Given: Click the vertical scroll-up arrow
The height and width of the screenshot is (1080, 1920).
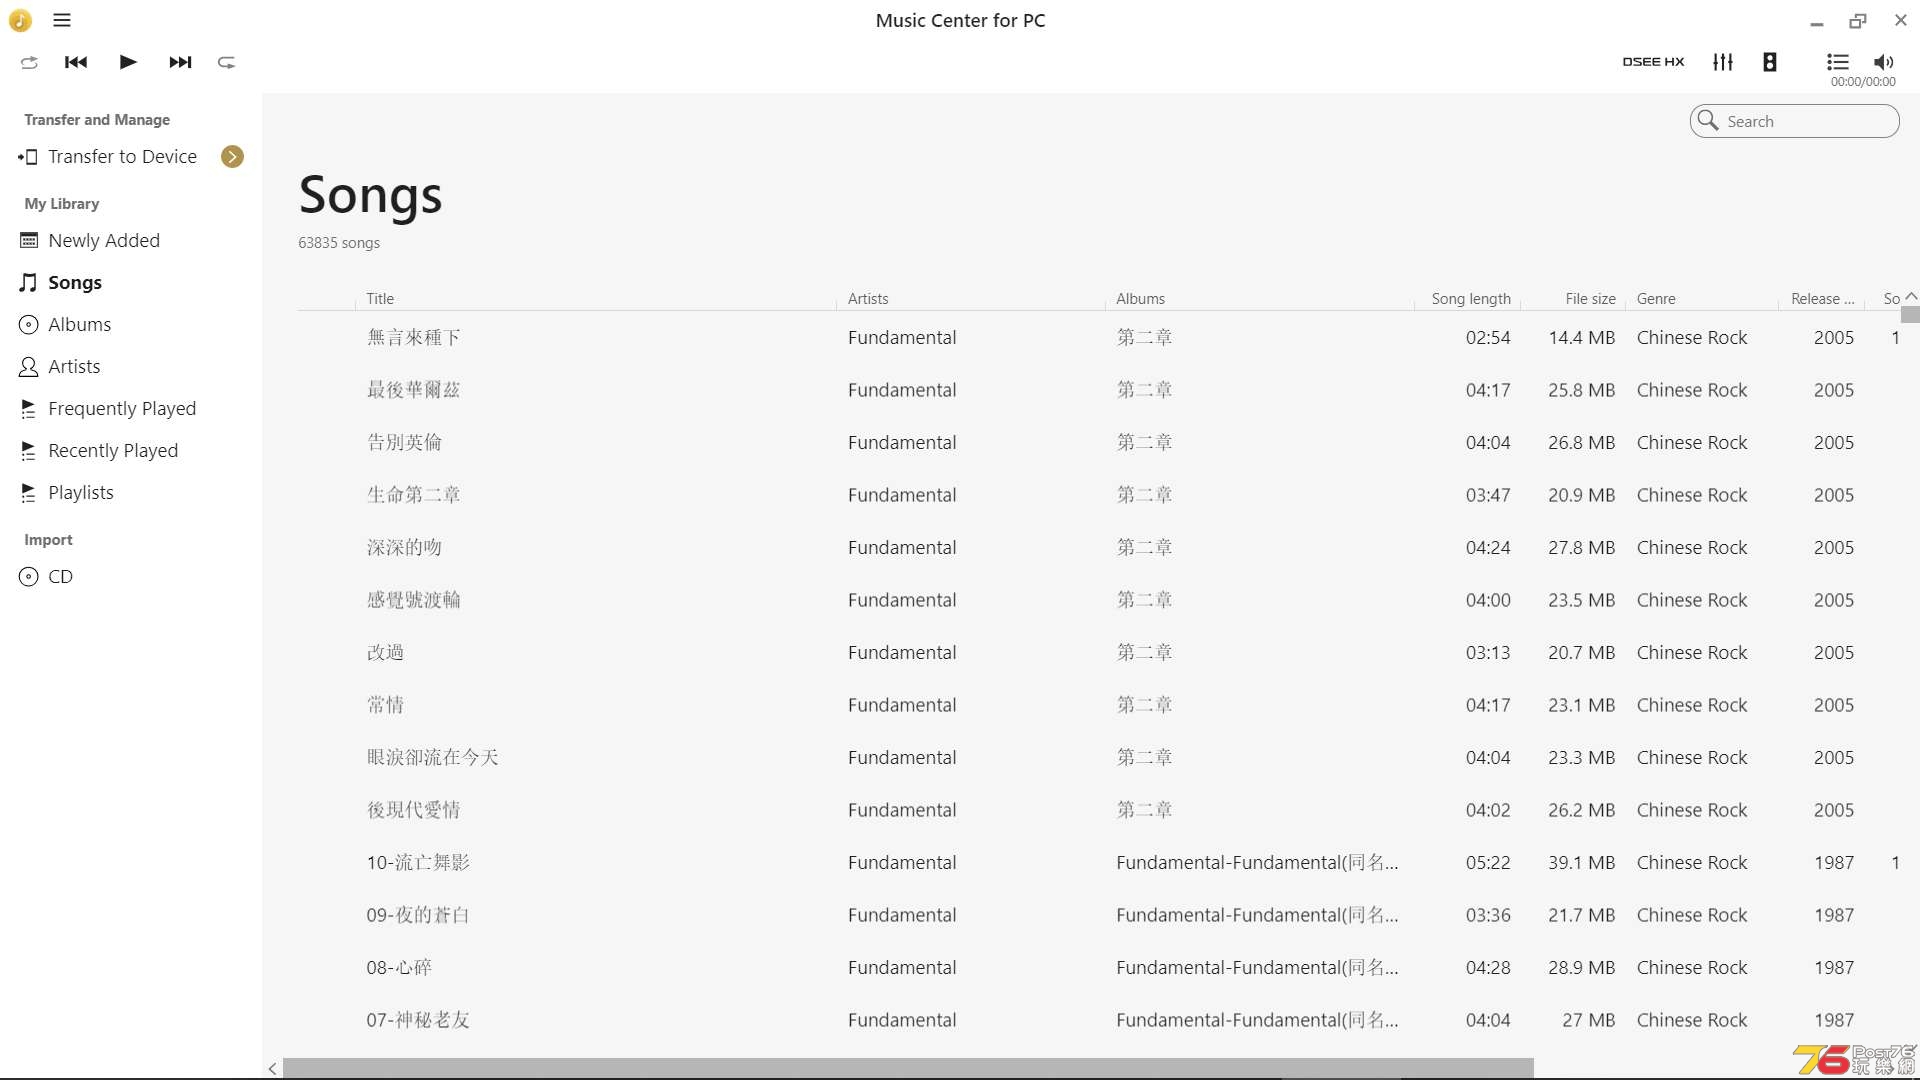Looking at the screenshot, I should [x=1911, y=297].
